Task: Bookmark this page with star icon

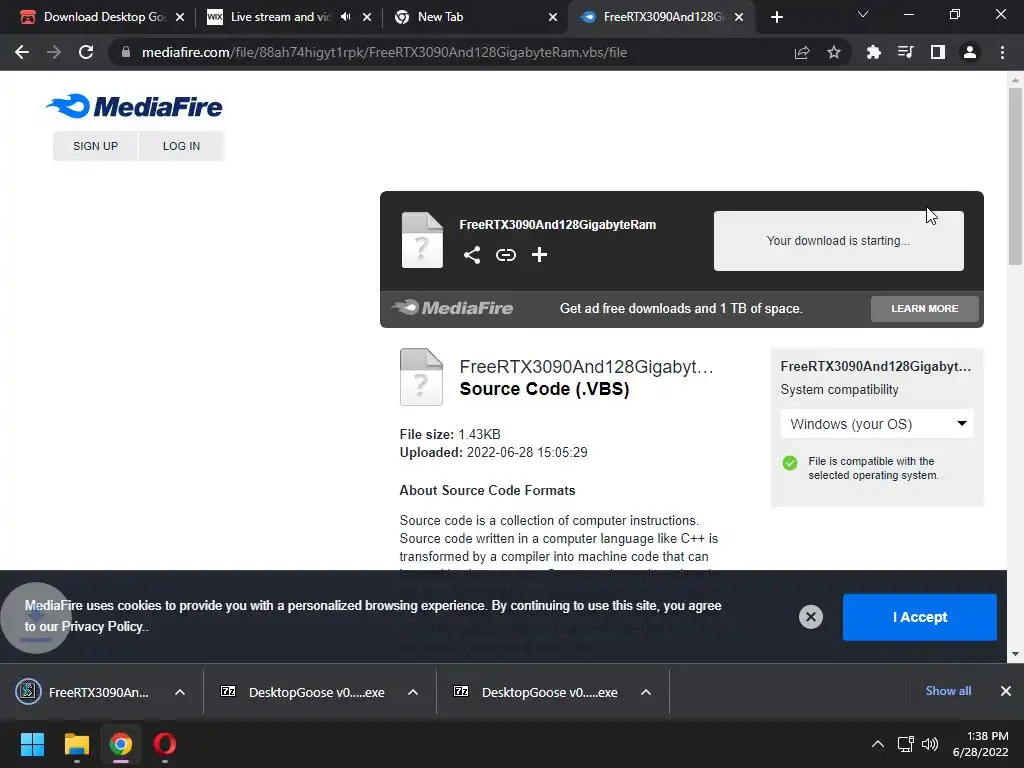Action: (x=834, y=52)
